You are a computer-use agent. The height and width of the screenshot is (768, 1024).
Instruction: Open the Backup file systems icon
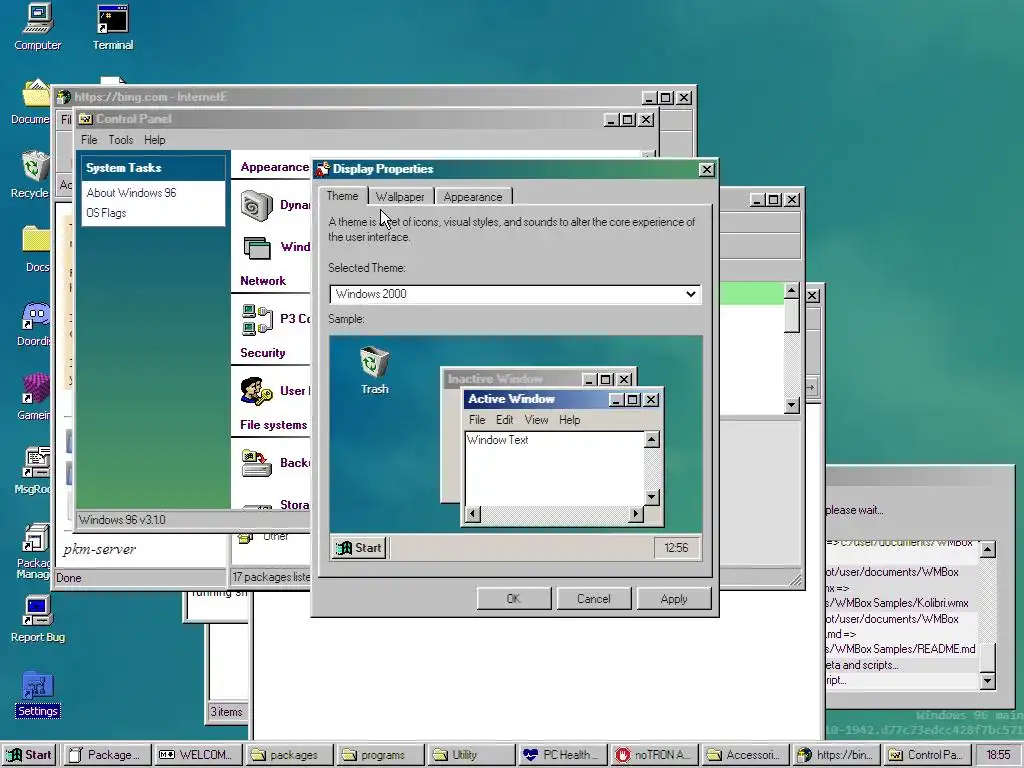tap(257, 463)
